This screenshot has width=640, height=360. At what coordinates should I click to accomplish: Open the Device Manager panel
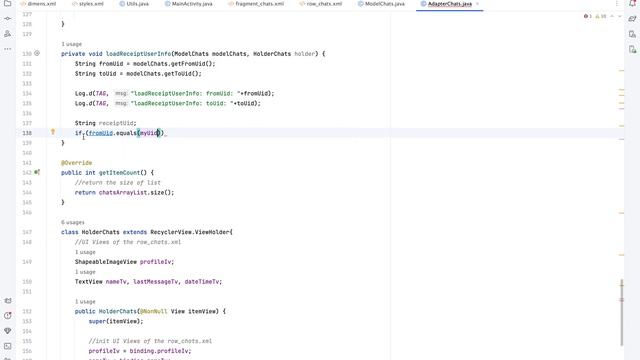[x=633, y=34]
